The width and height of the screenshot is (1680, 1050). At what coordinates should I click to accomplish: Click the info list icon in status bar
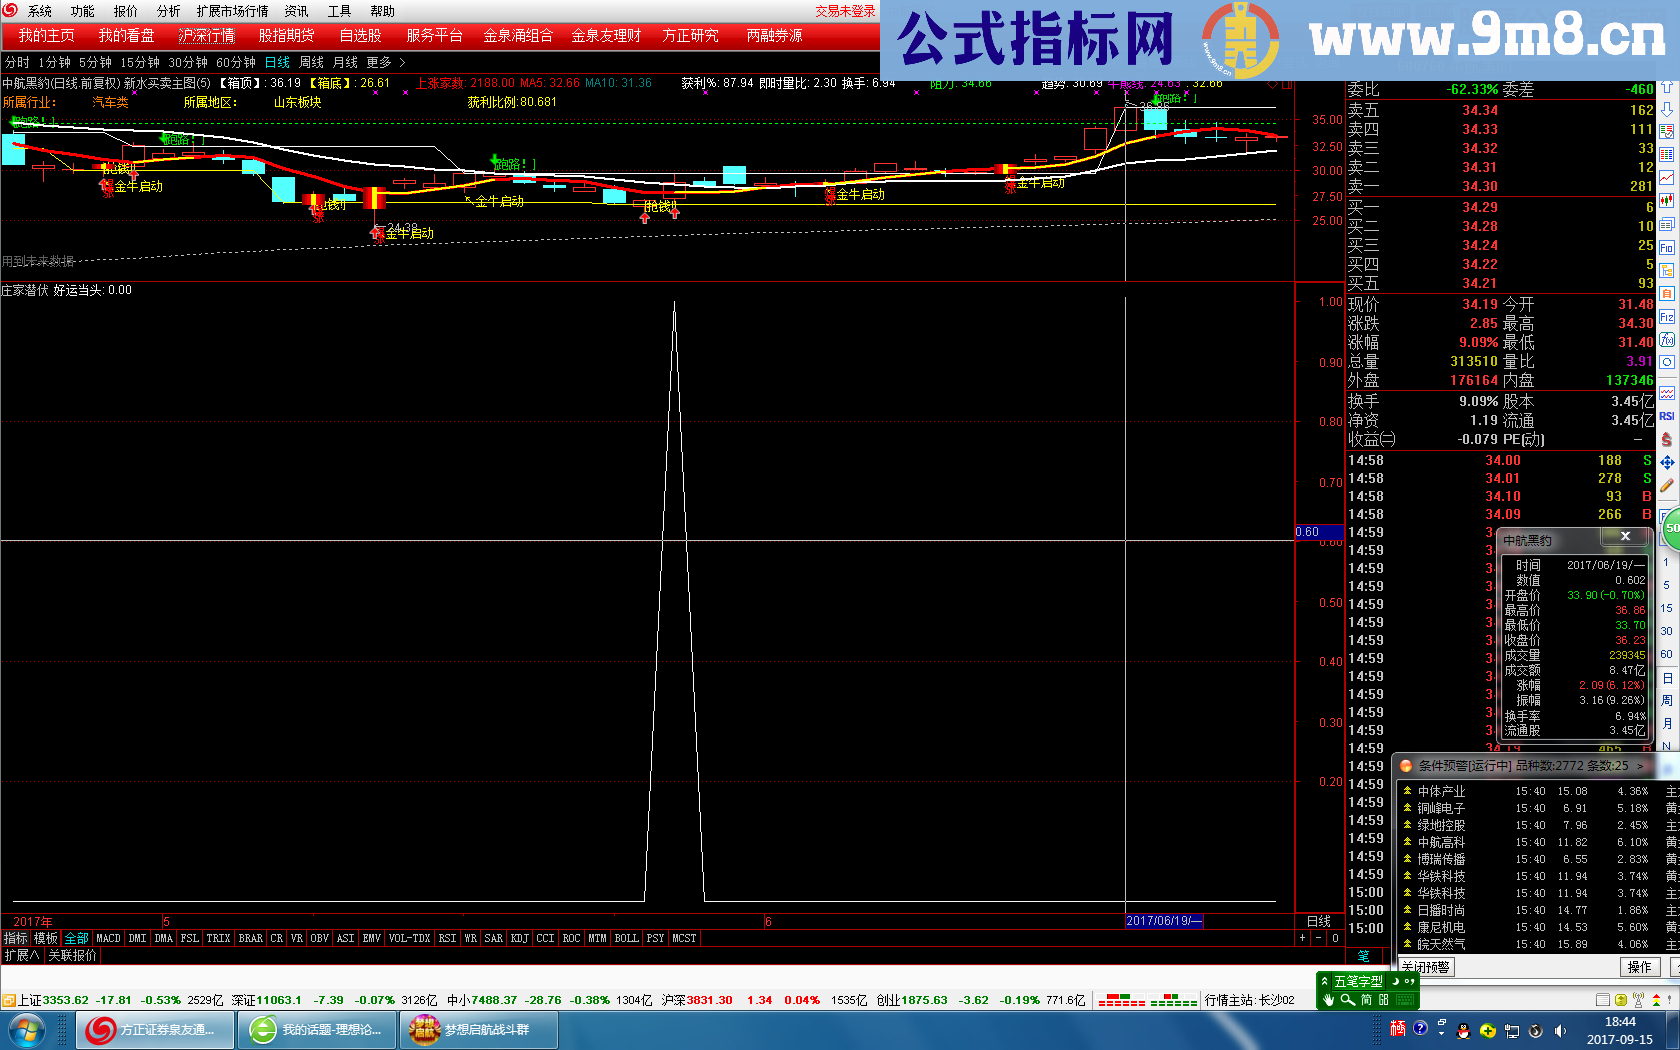point(1603,999)
